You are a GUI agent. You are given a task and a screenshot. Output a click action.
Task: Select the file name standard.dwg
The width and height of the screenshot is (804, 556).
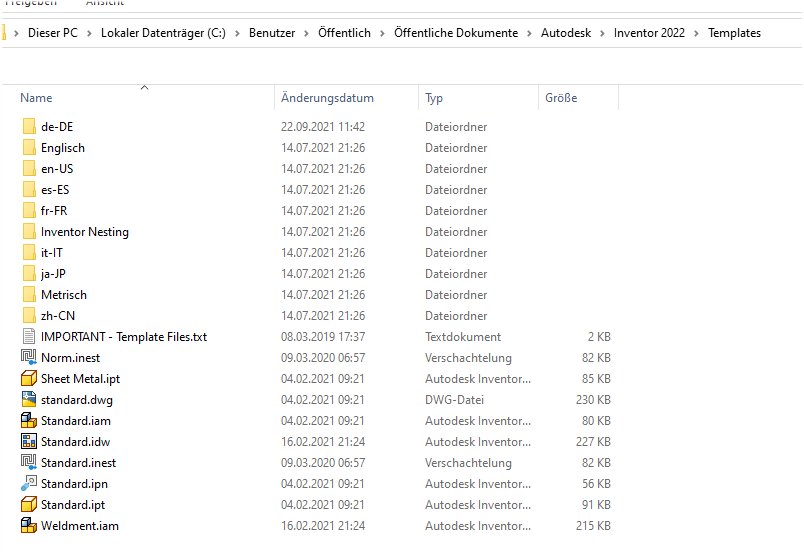click(x=77, y=400)
